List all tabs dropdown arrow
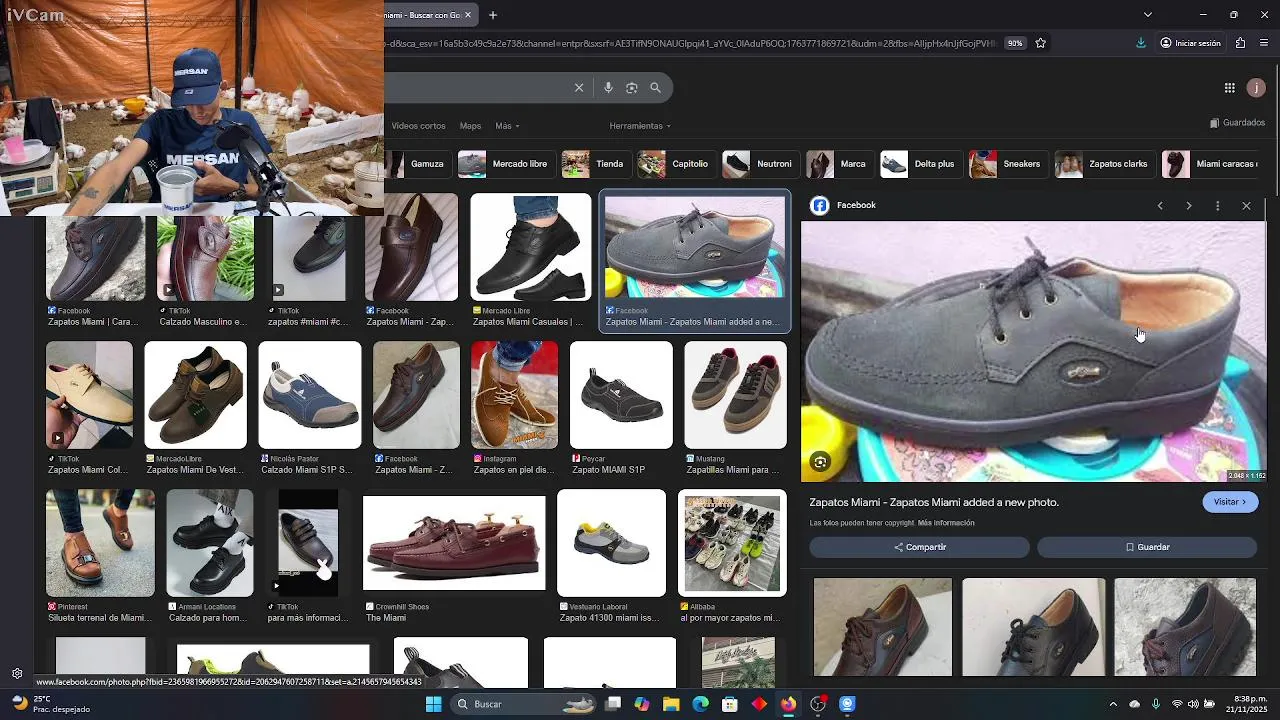The width and height of the screenshot is (1280, 720). (1147, 15)
